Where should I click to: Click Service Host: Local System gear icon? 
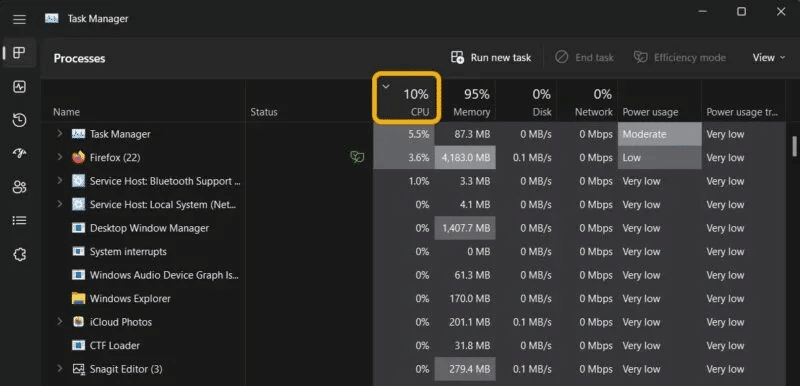78,204
